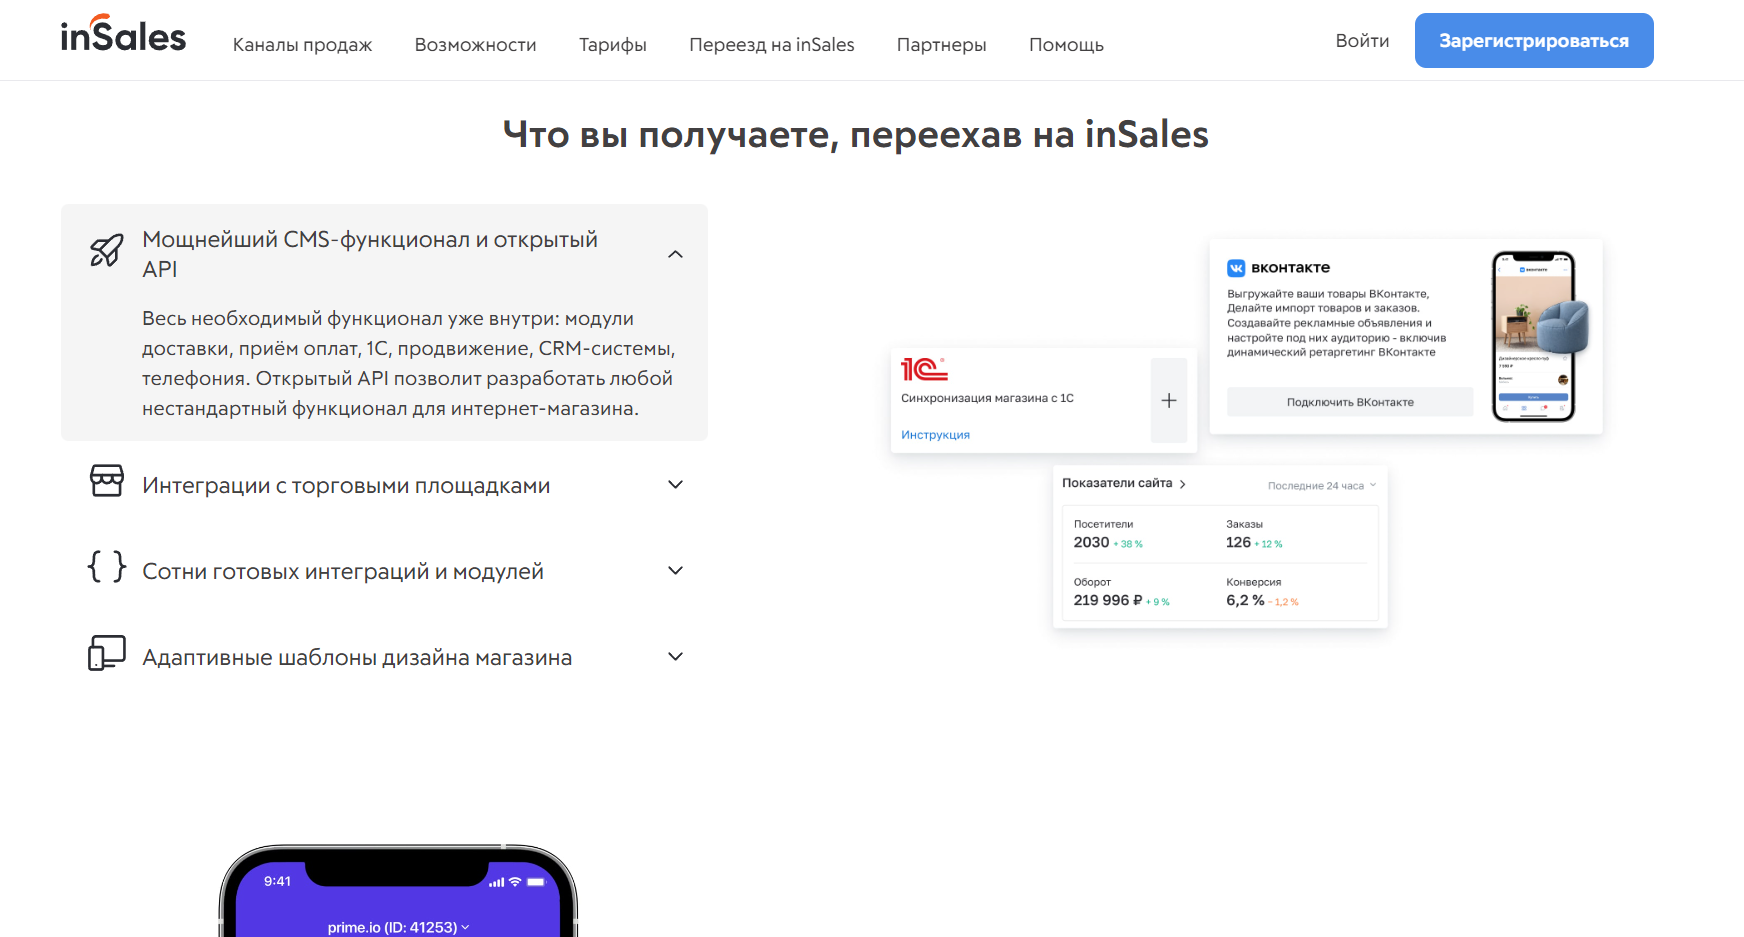Expand Адаптивные шаблоны дизайна магазина chevron
This screenshot has width=1744, height=937.
676,657
